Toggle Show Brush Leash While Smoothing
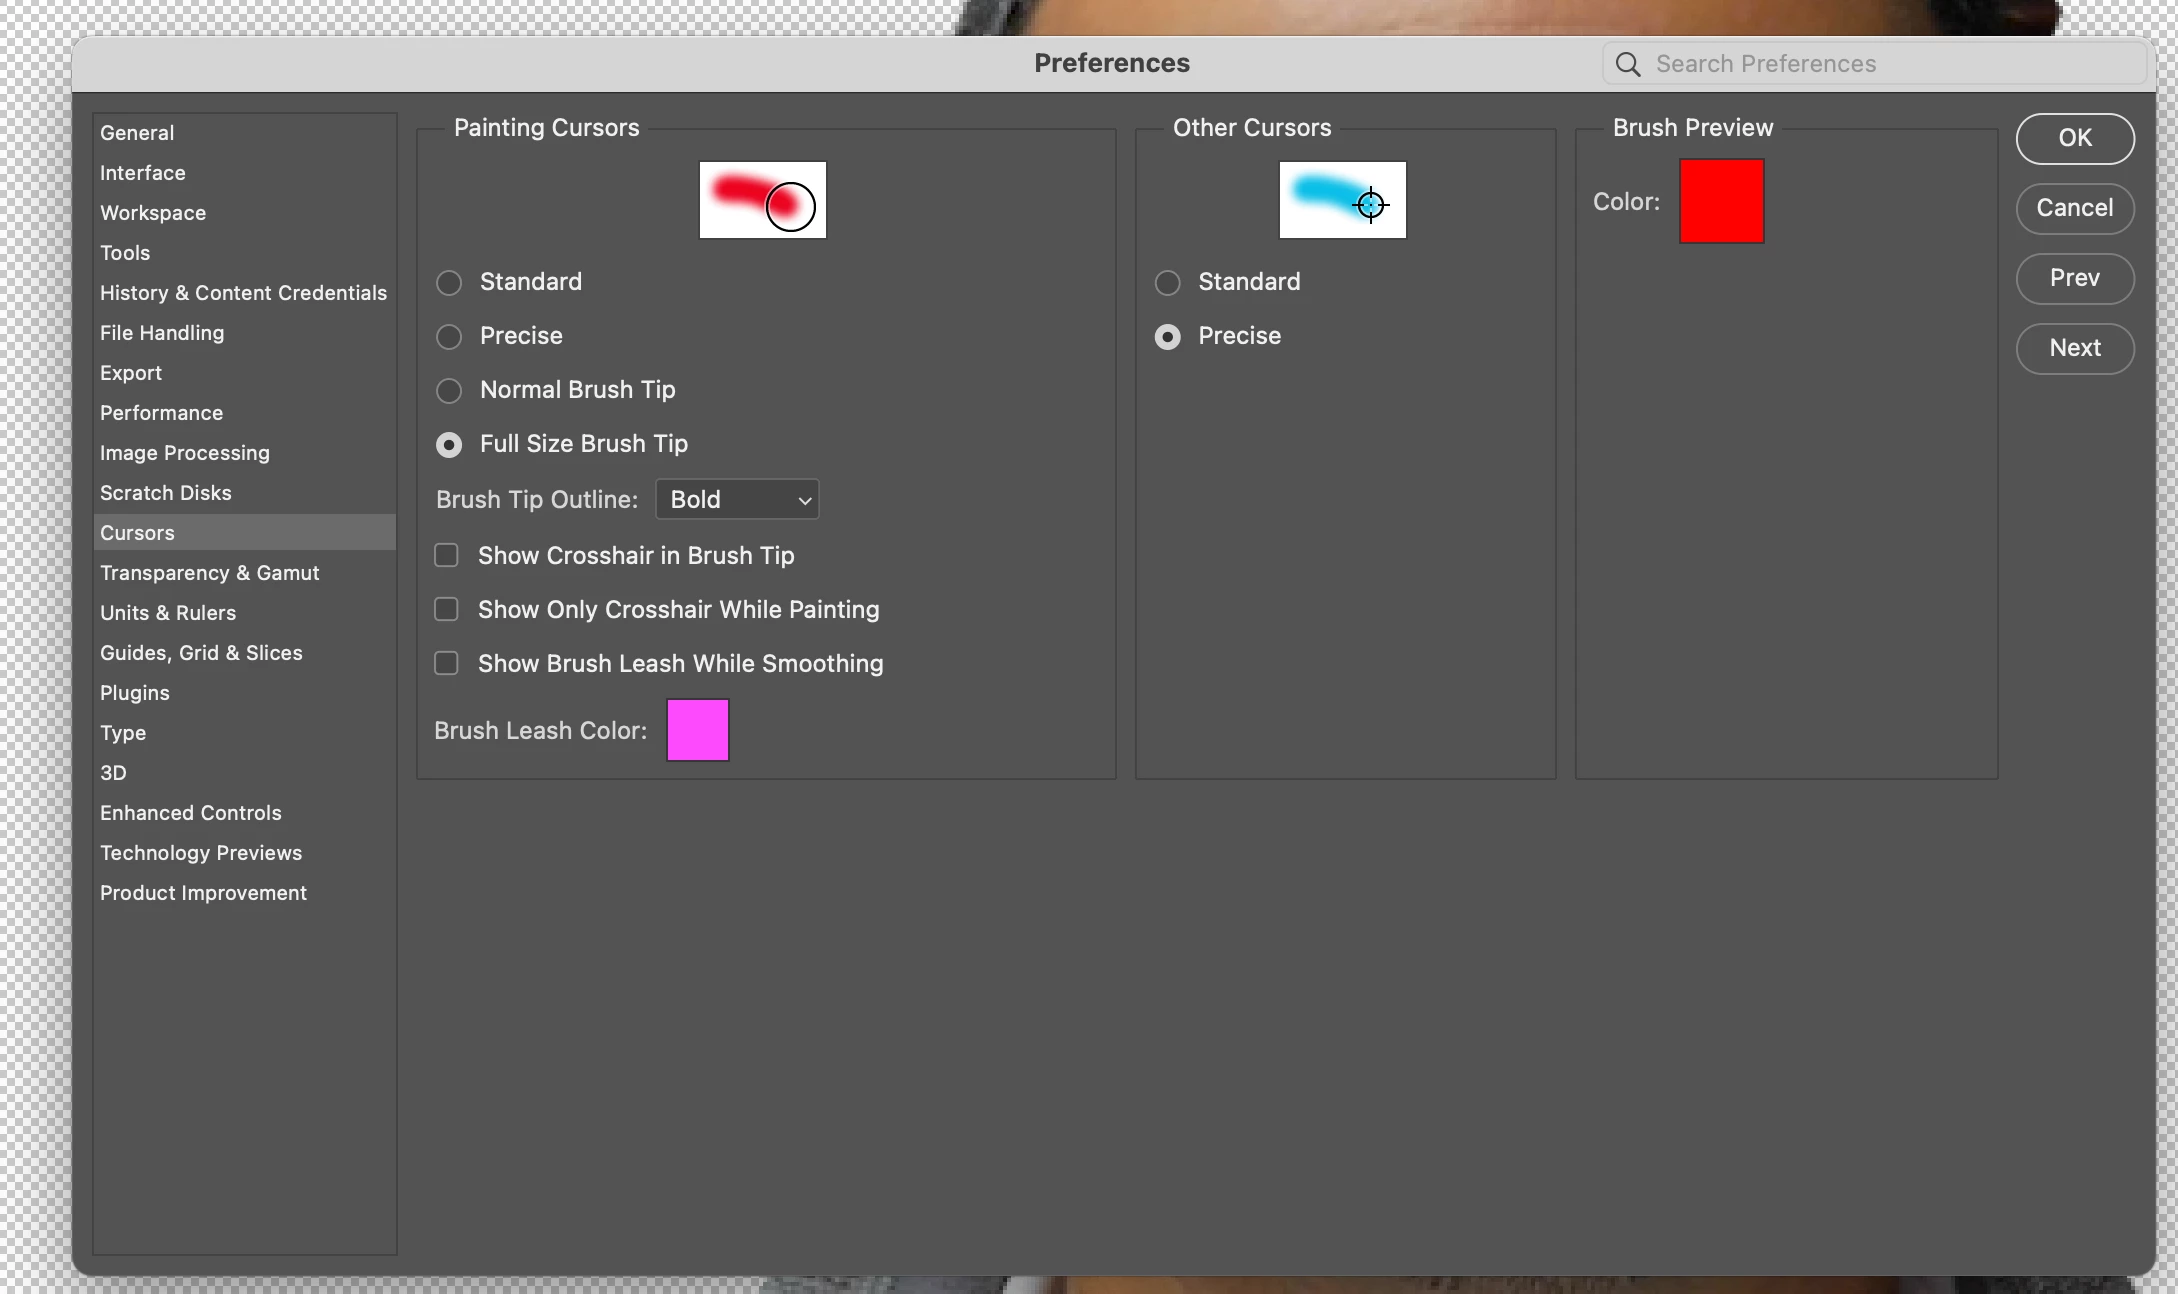2178x1294 pixels. coord(446,664)
